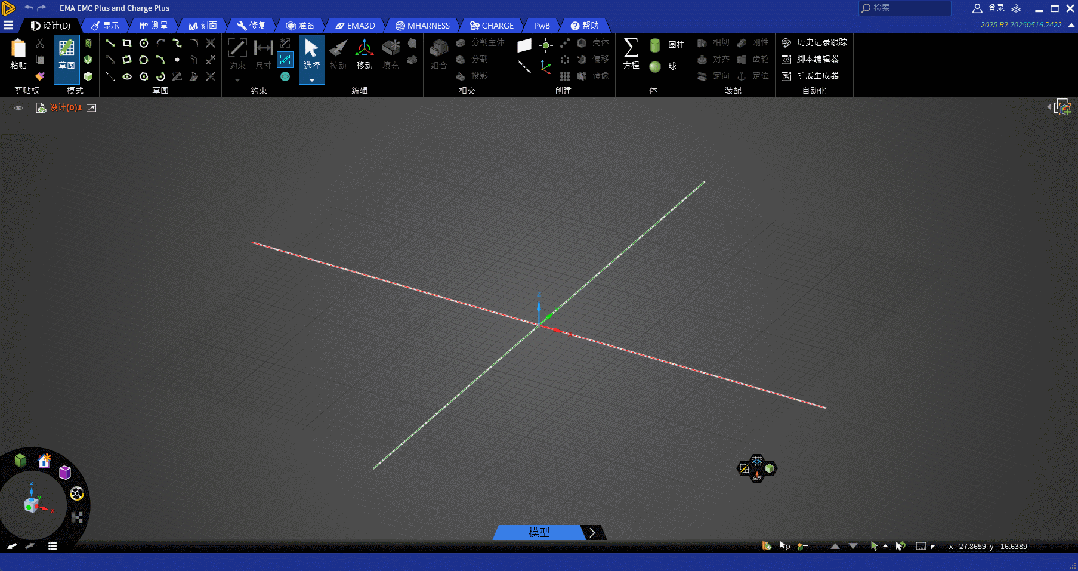Click the zoom extents icon on navigation wheel

point(77,517)
